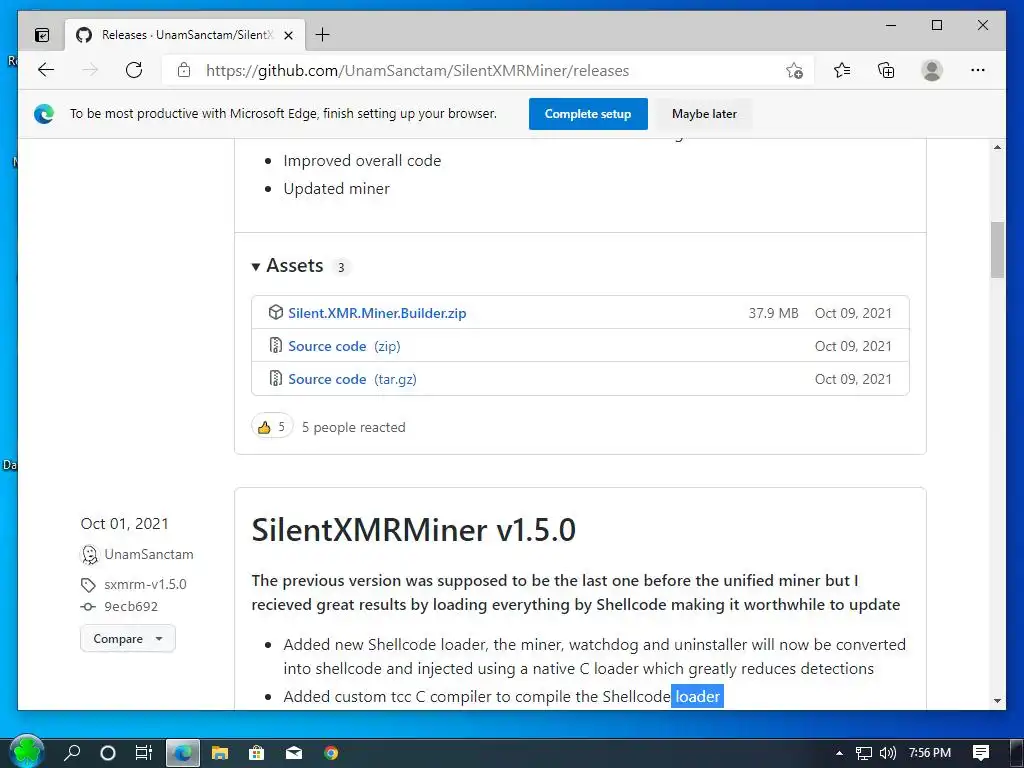The image size is (1024, 768).
Task: Open the Windows Start menu
Action: click(x=27, y=752)
